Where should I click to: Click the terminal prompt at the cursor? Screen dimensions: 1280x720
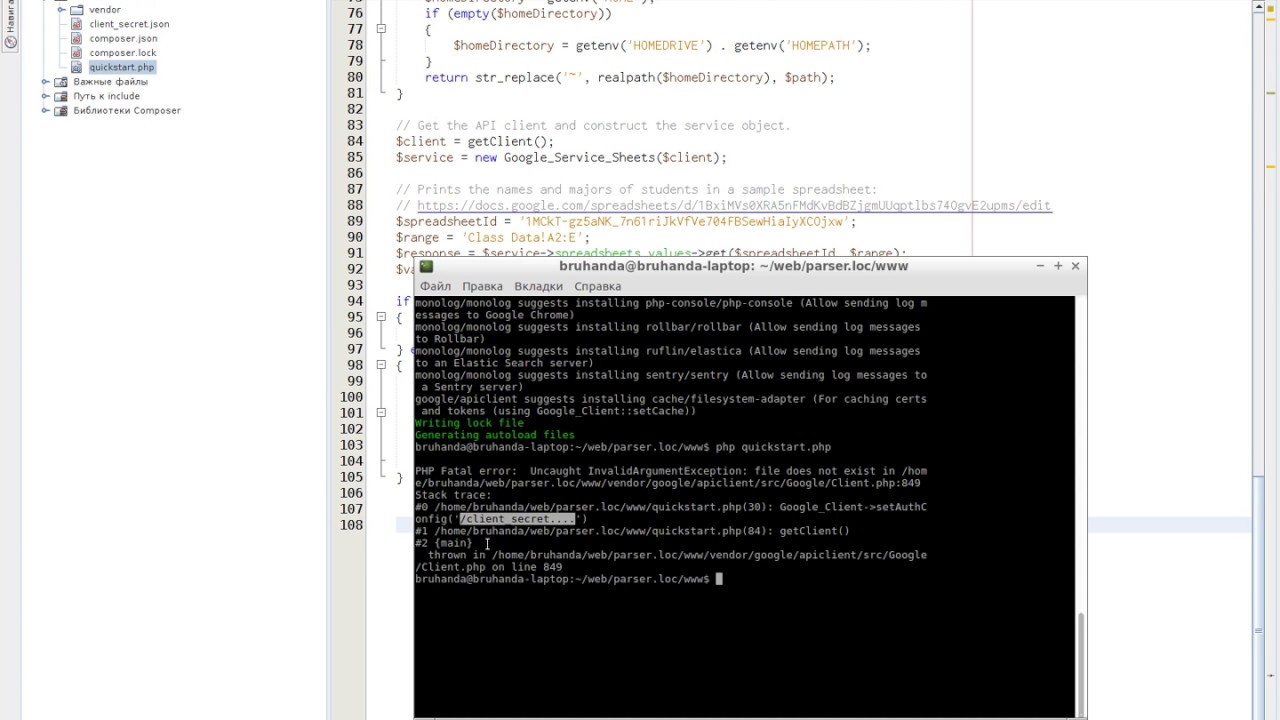(x=718, y=579)
